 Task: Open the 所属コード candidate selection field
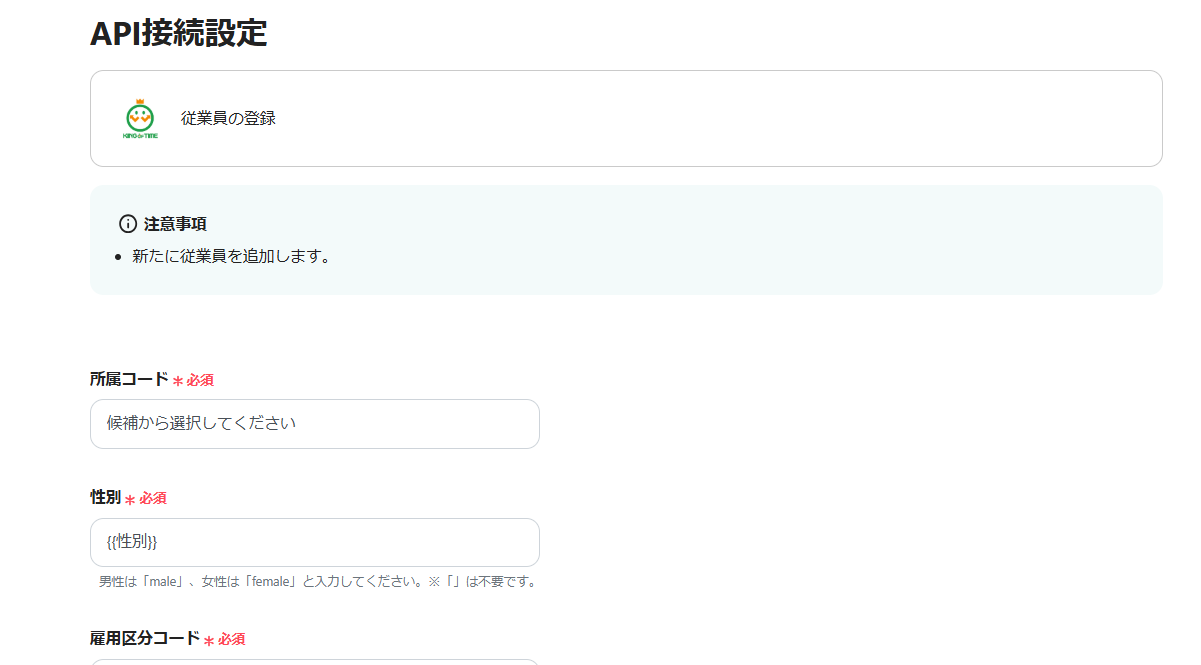[315, 424]
